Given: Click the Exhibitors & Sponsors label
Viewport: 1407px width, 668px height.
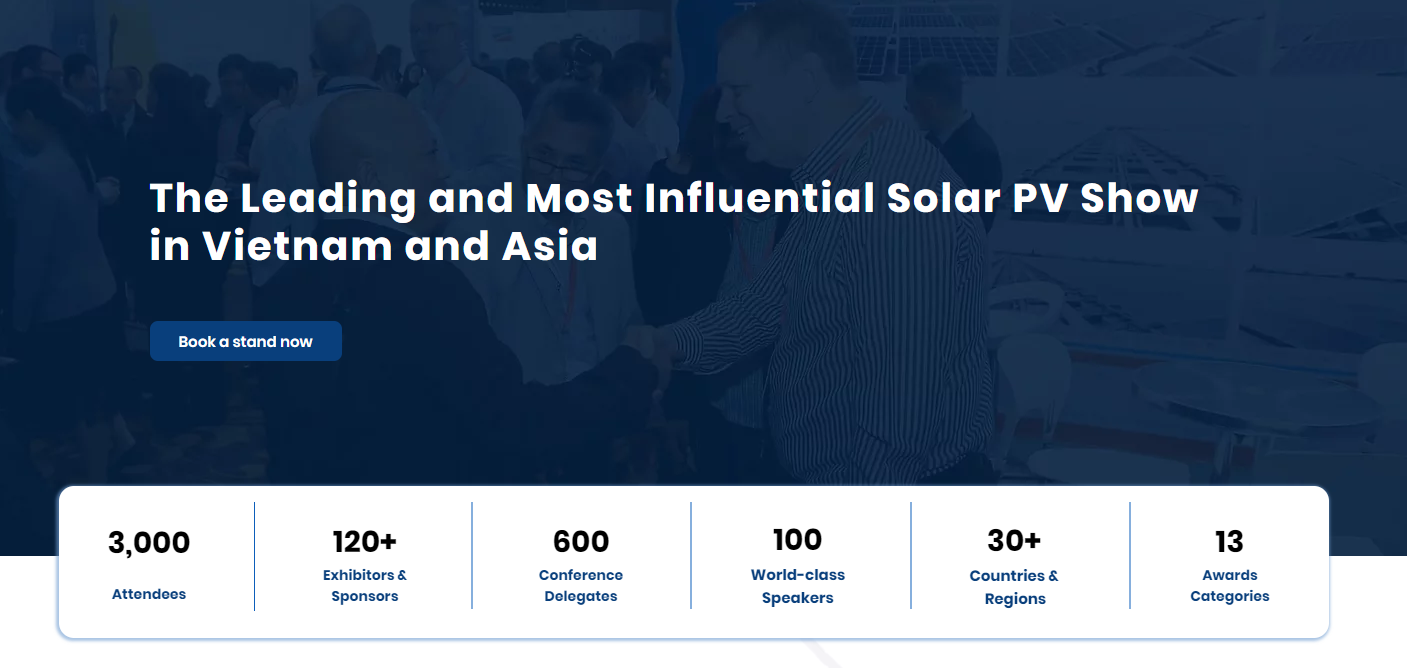Looking at the screenshot, I should 365,586.
